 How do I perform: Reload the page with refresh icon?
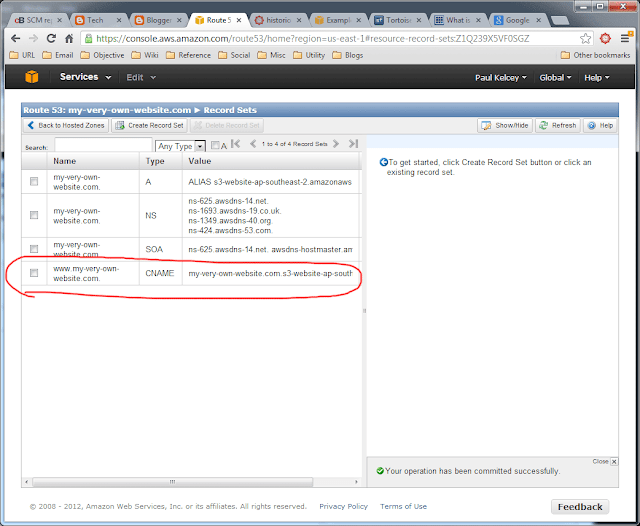tap(51, 38)
